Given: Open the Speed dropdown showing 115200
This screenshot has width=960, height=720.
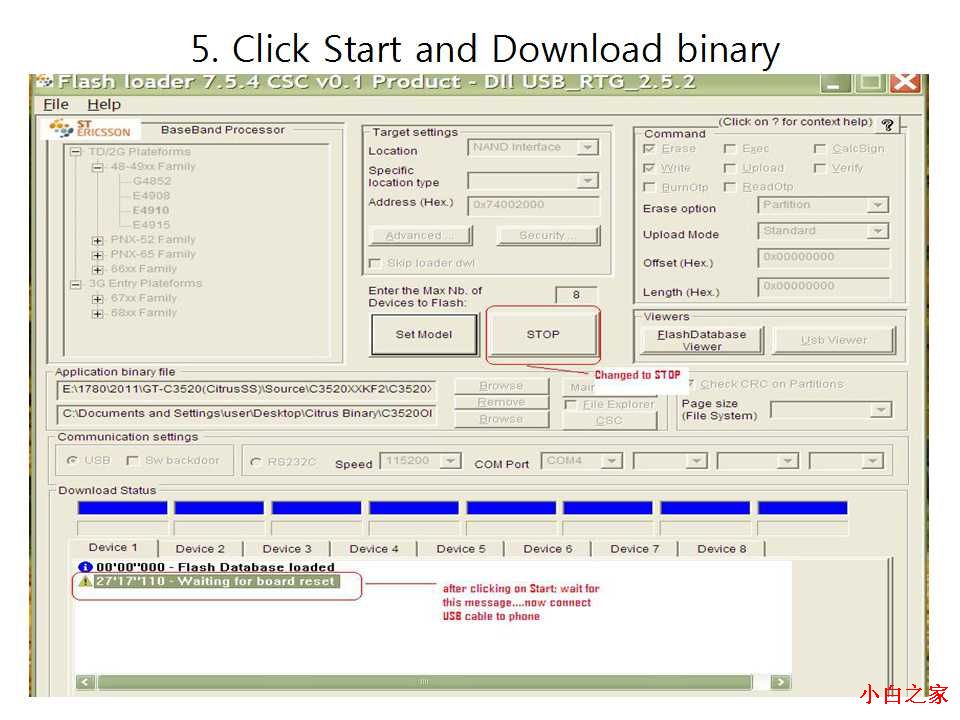Looking at the screenshot, I should point(451,460).
